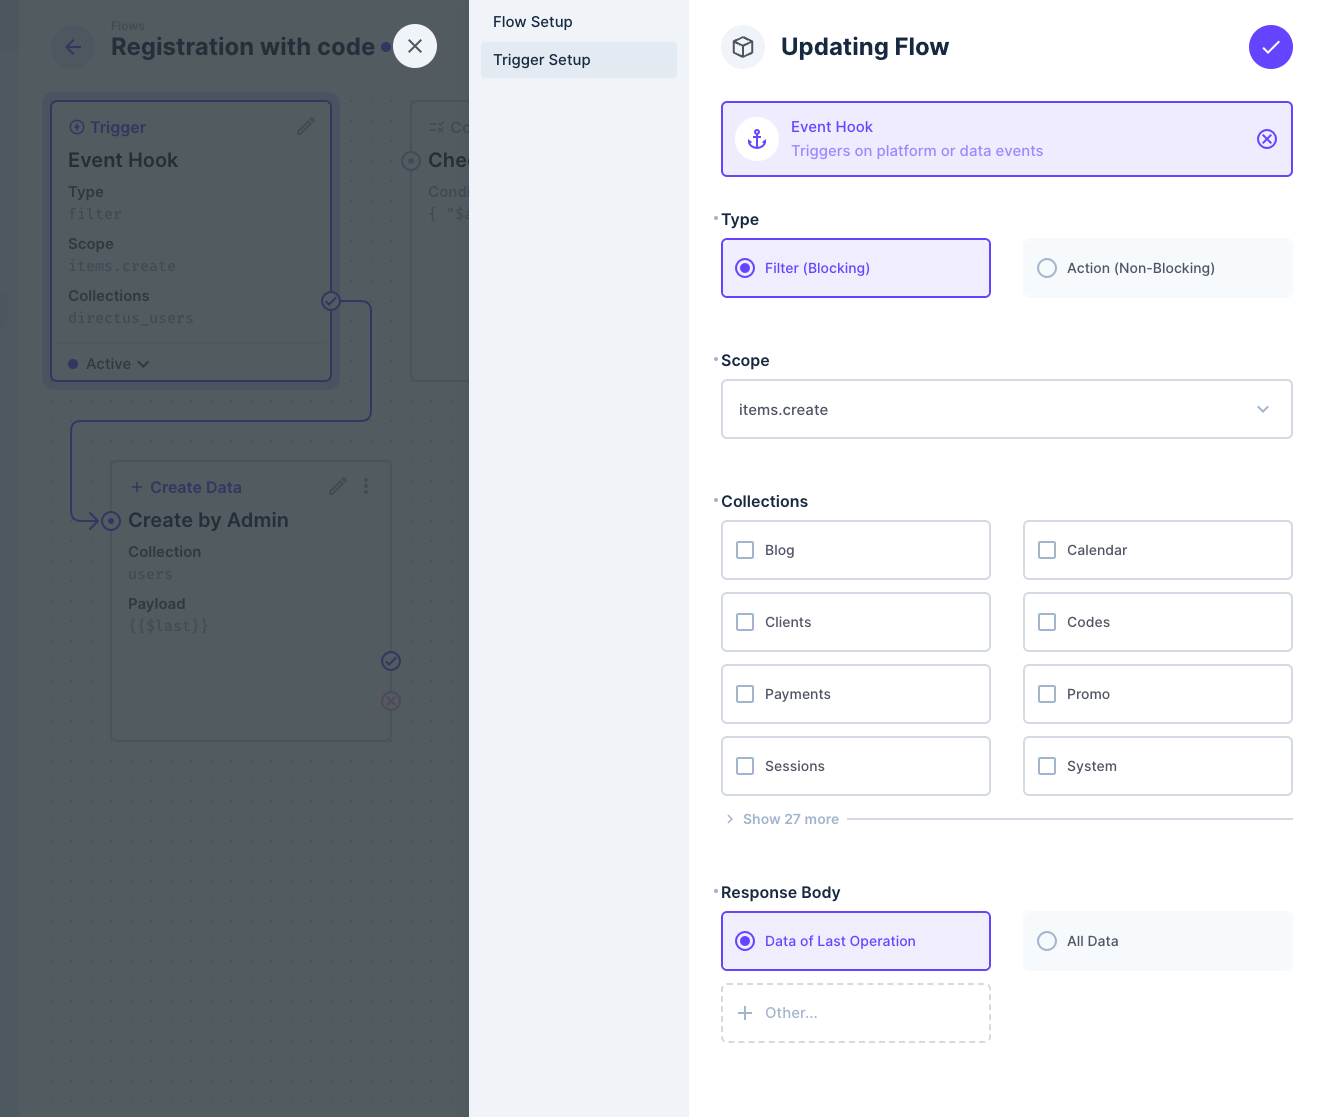The image size is (1317, 1117).
Task: Click the back arrow beside Registration with code
Action: [72, 46]
